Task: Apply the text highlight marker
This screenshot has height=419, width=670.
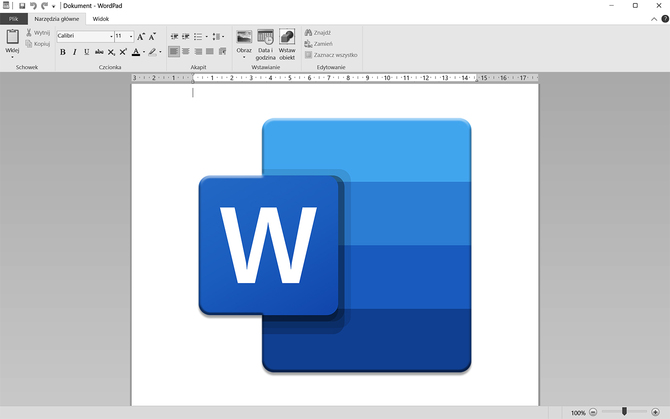Action: (x=153, y=52)
